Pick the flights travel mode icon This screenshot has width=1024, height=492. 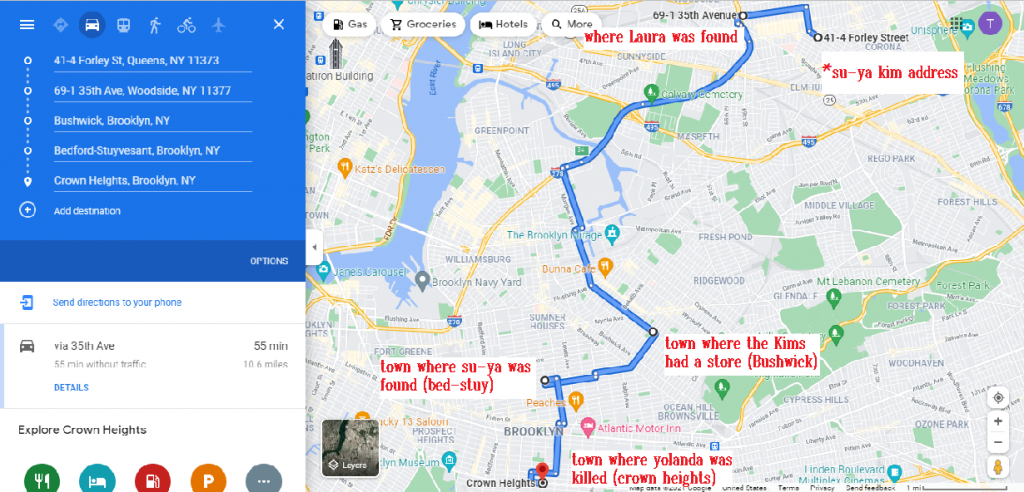(x=218, y=25)
